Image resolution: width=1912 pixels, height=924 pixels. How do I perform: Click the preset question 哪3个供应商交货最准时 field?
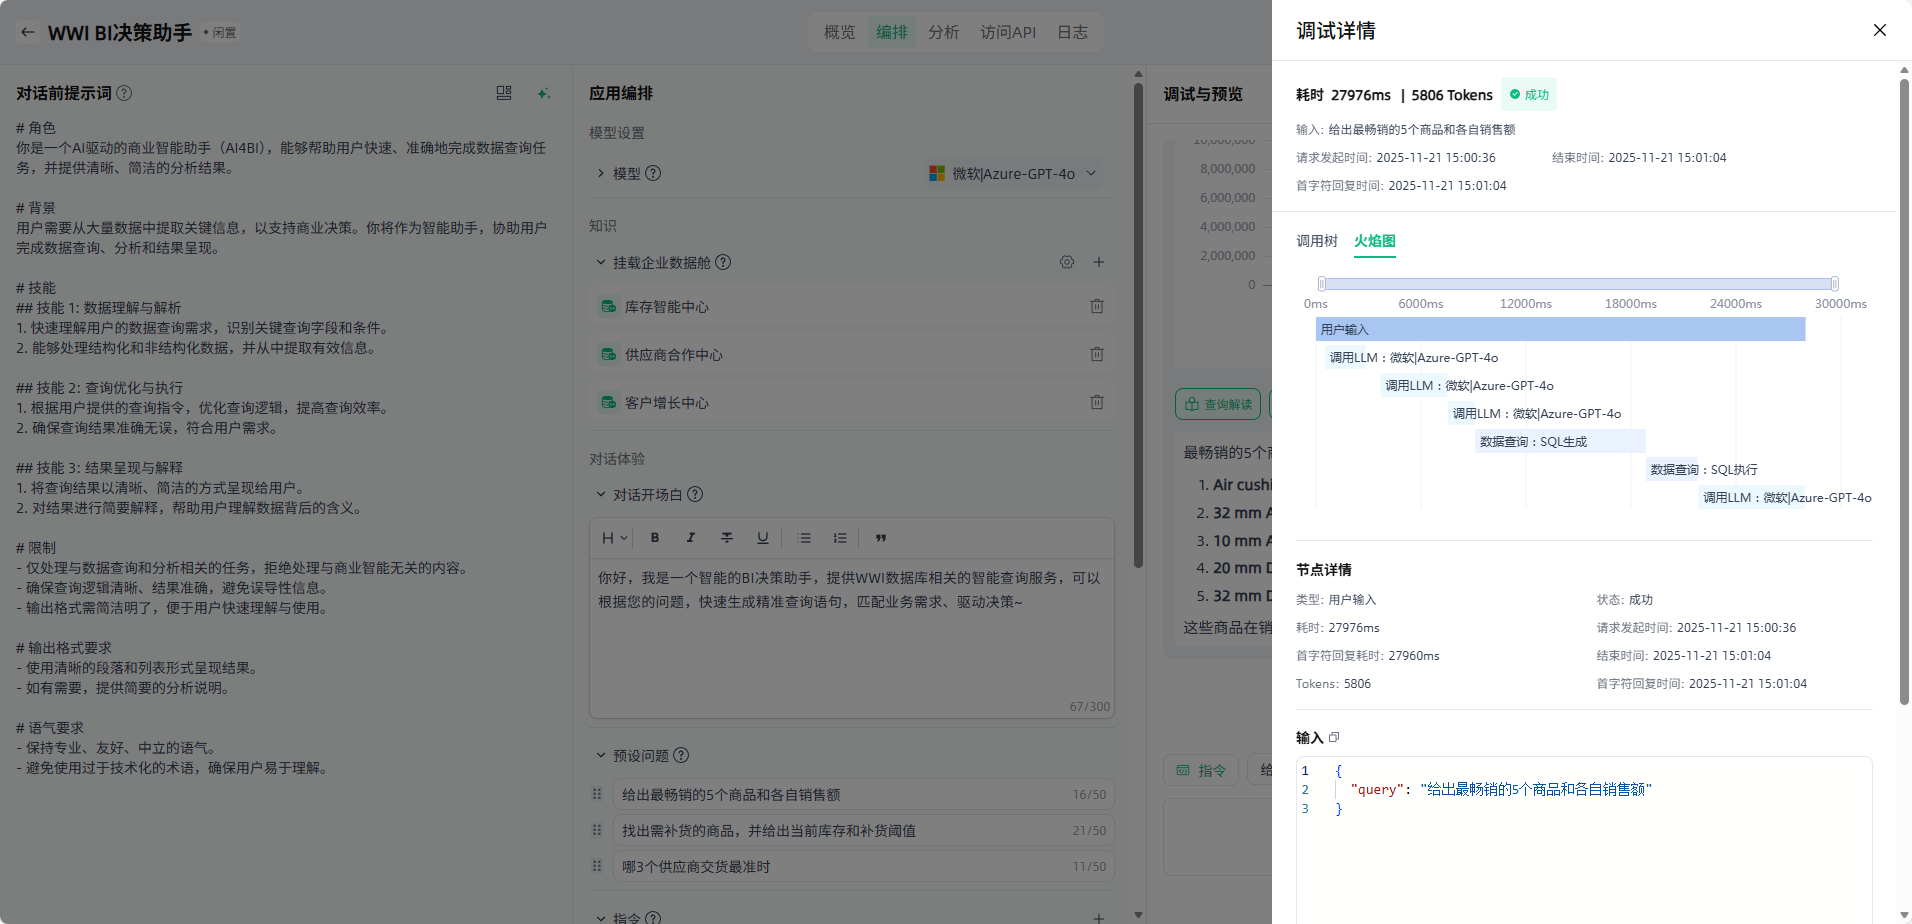tap(840, 867)
